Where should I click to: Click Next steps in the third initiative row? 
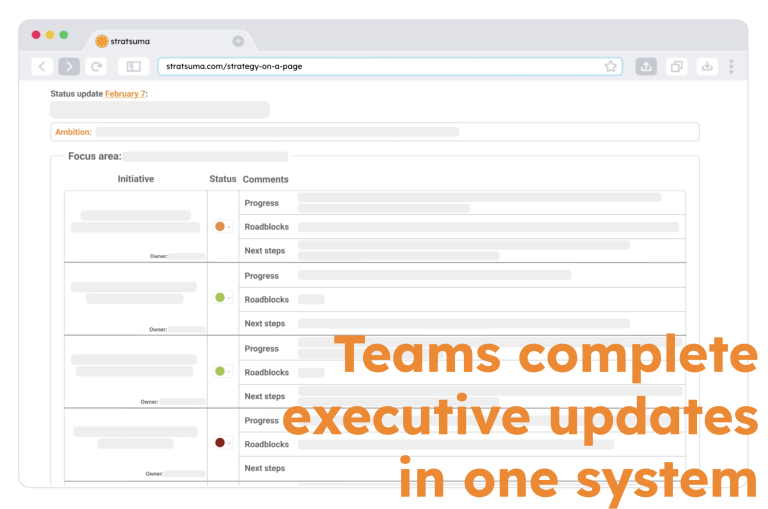[x=264, y=396]
